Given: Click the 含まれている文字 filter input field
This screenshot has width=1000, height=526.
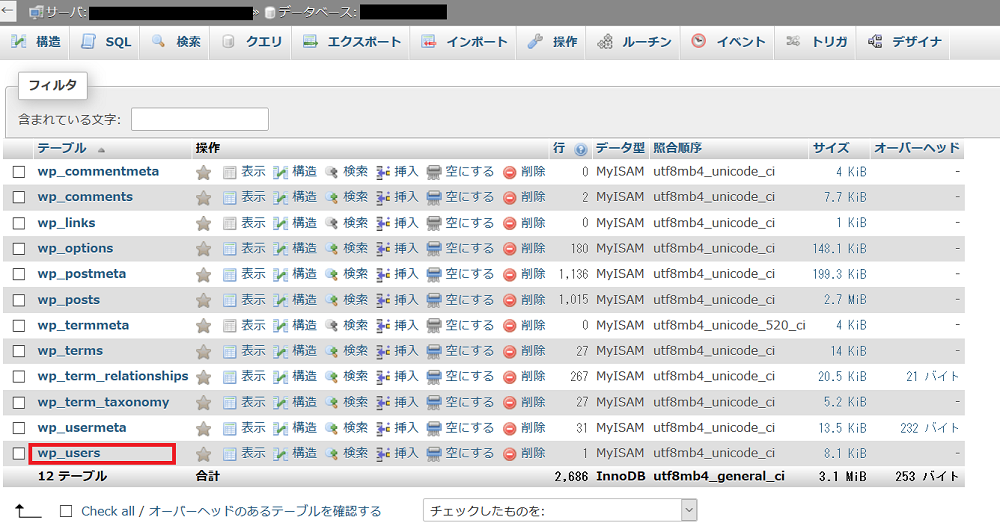Looking at the screenshot, I should point(200,119).
